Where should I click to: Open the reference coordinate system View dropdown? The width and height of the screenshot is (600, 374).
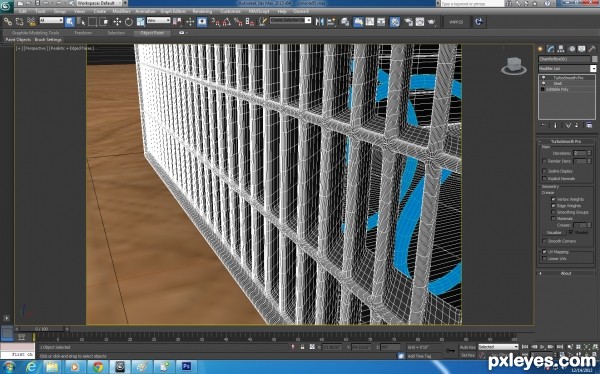click(x=158, y=20)
